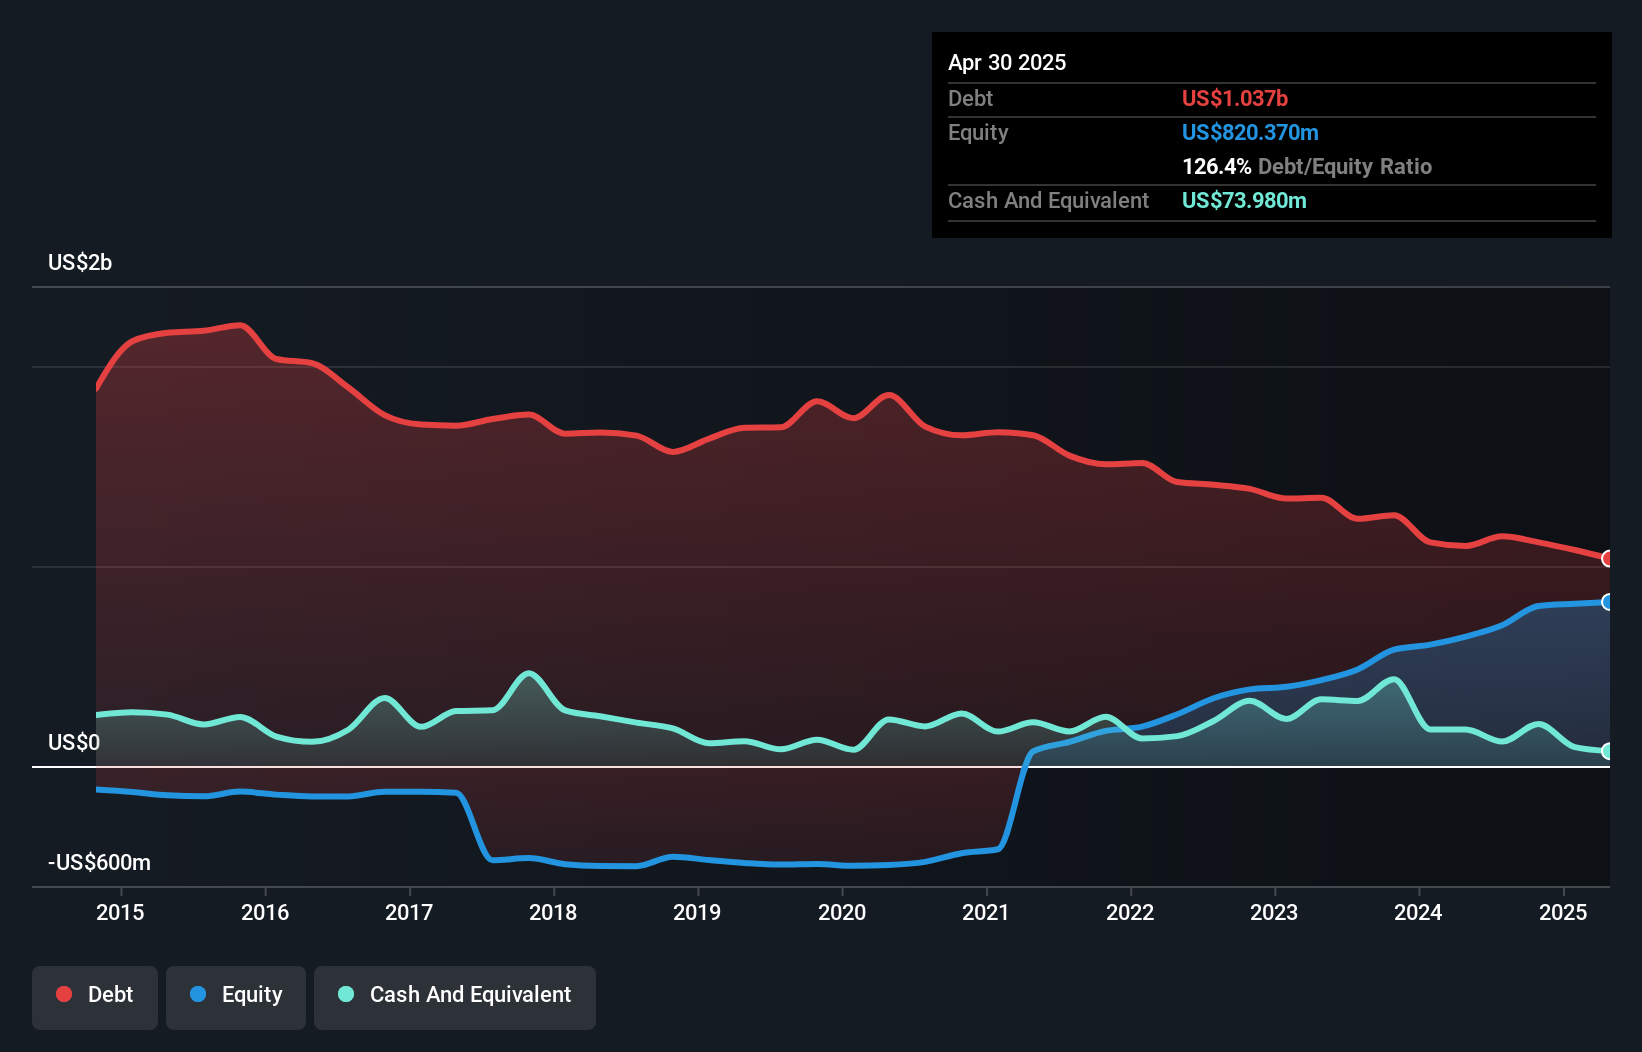Toggle the Equity series visibility
This screenshot has height=1052, width=1642.
pos(235,994)
